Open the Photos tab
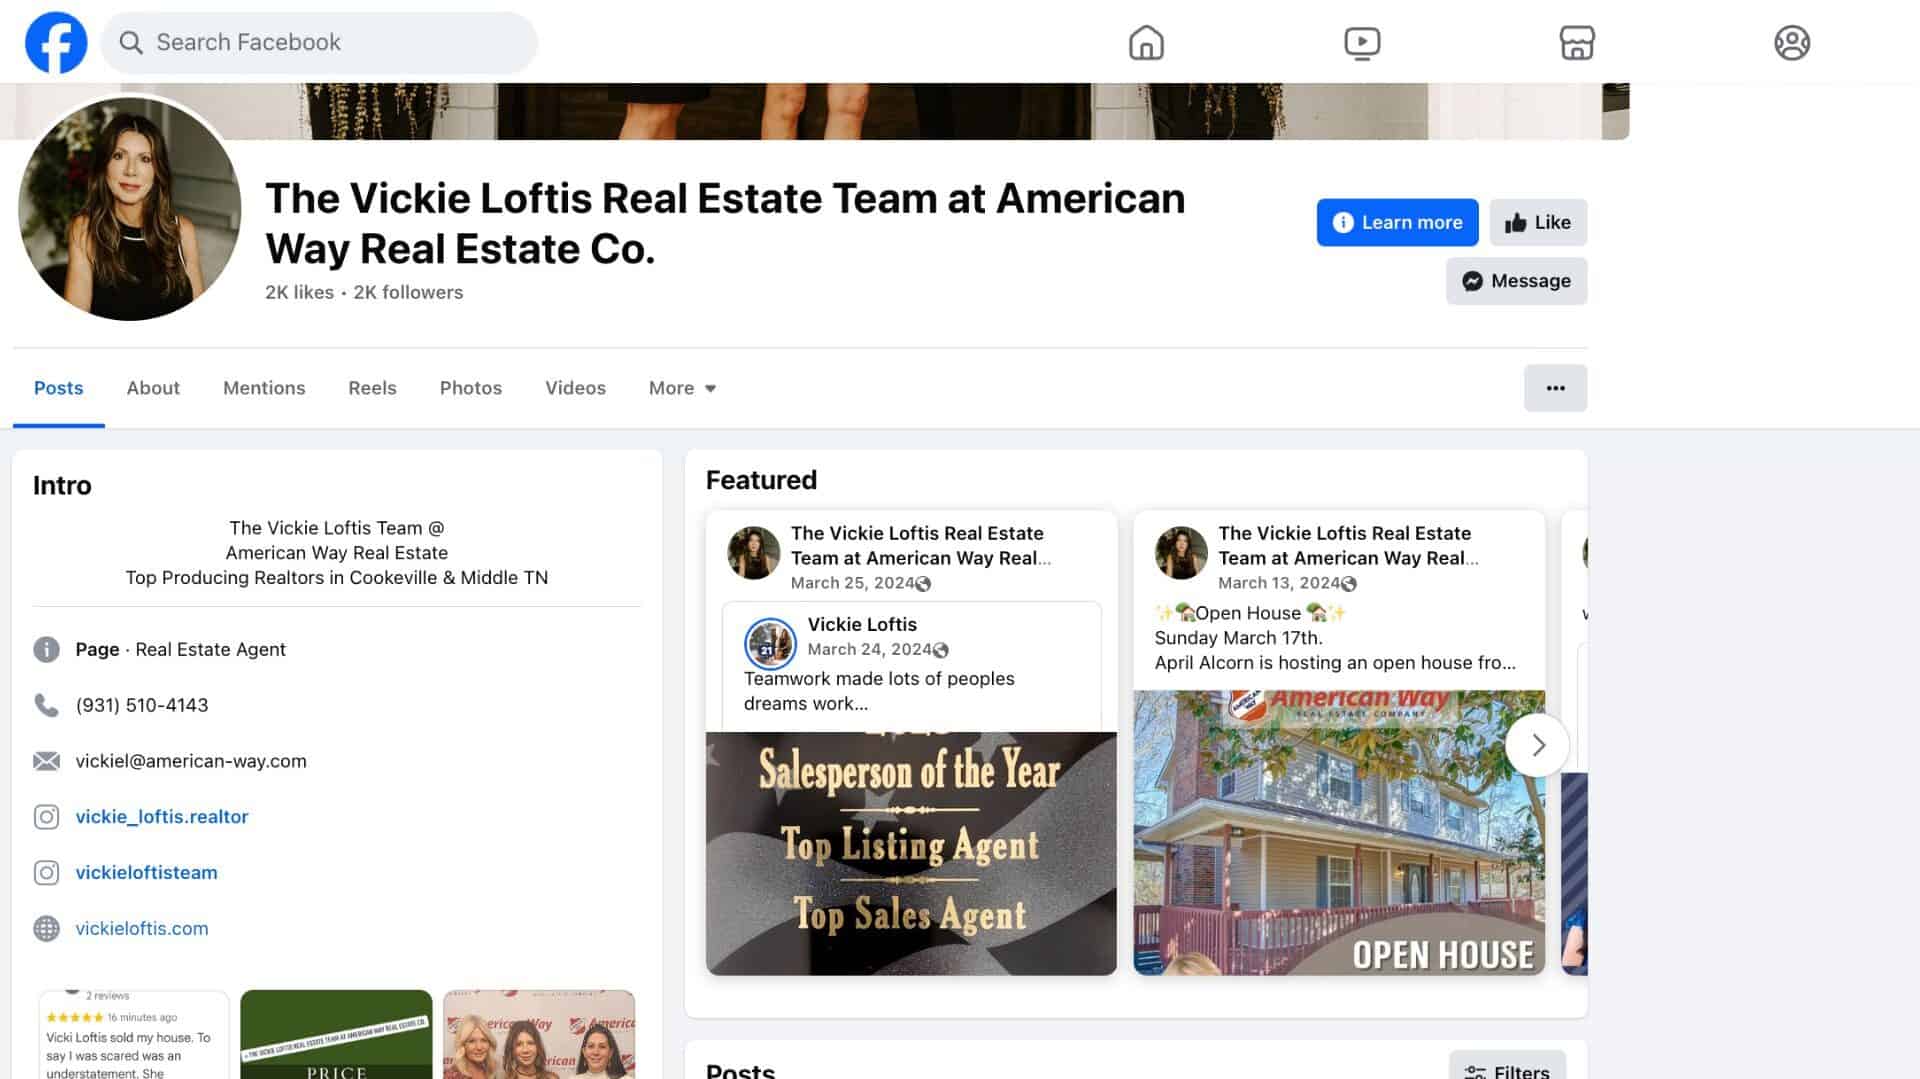1920x1079 pixels. [471, 388]
